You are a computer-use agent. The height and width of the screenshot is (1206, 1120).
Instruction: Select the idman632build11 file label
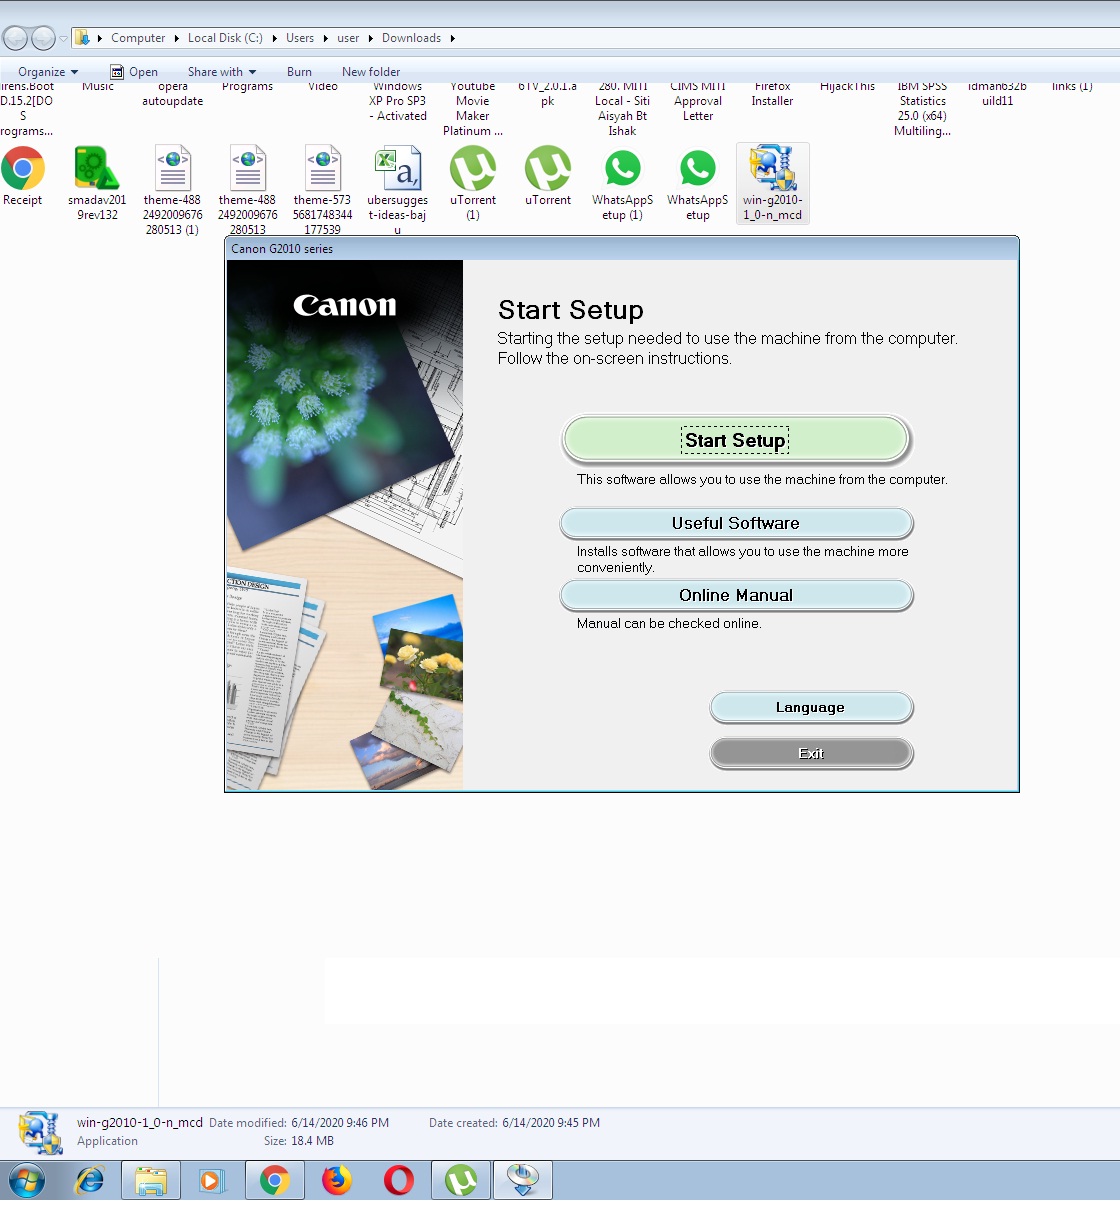point(998,94)
